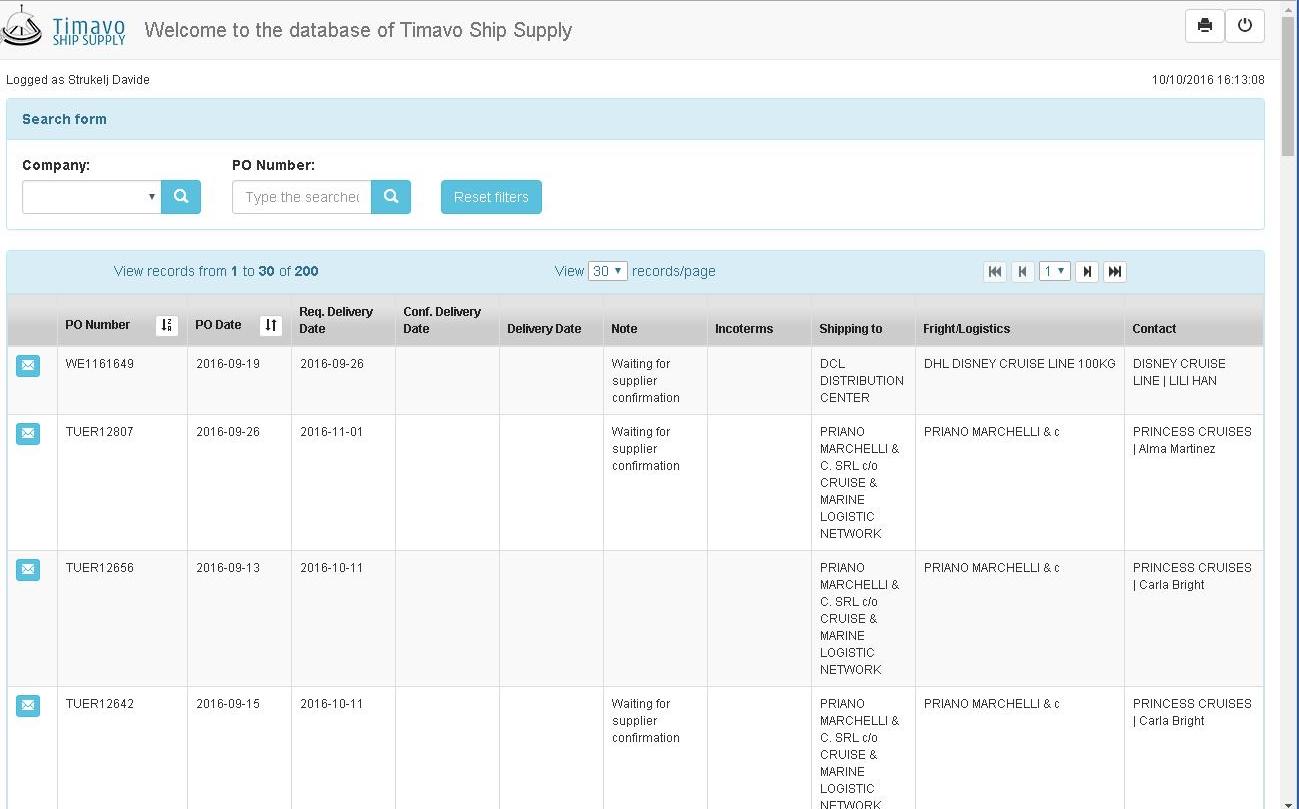Click the power logout icon

pyautogui.click(x=1245, y=26)
